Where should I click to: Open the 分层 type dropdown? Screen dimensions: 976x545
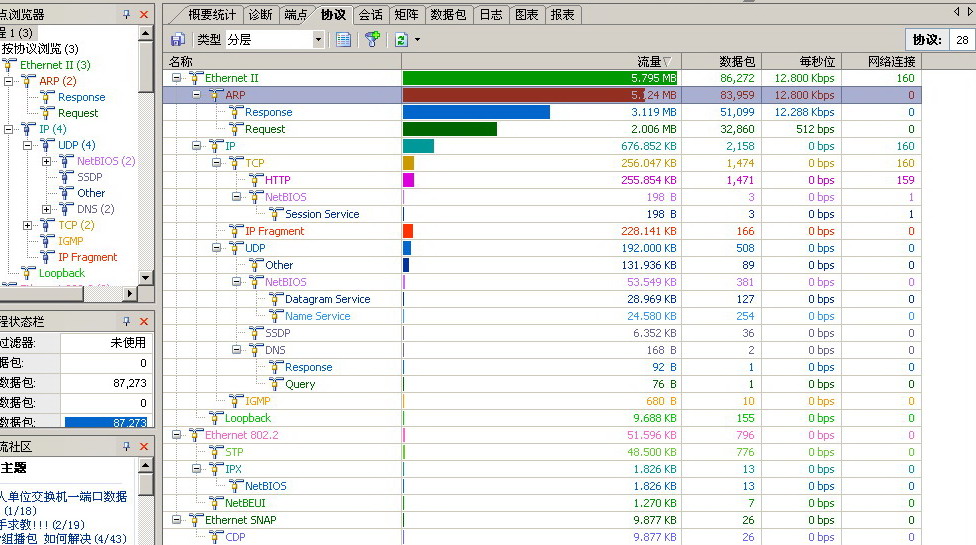pos(318,40)
